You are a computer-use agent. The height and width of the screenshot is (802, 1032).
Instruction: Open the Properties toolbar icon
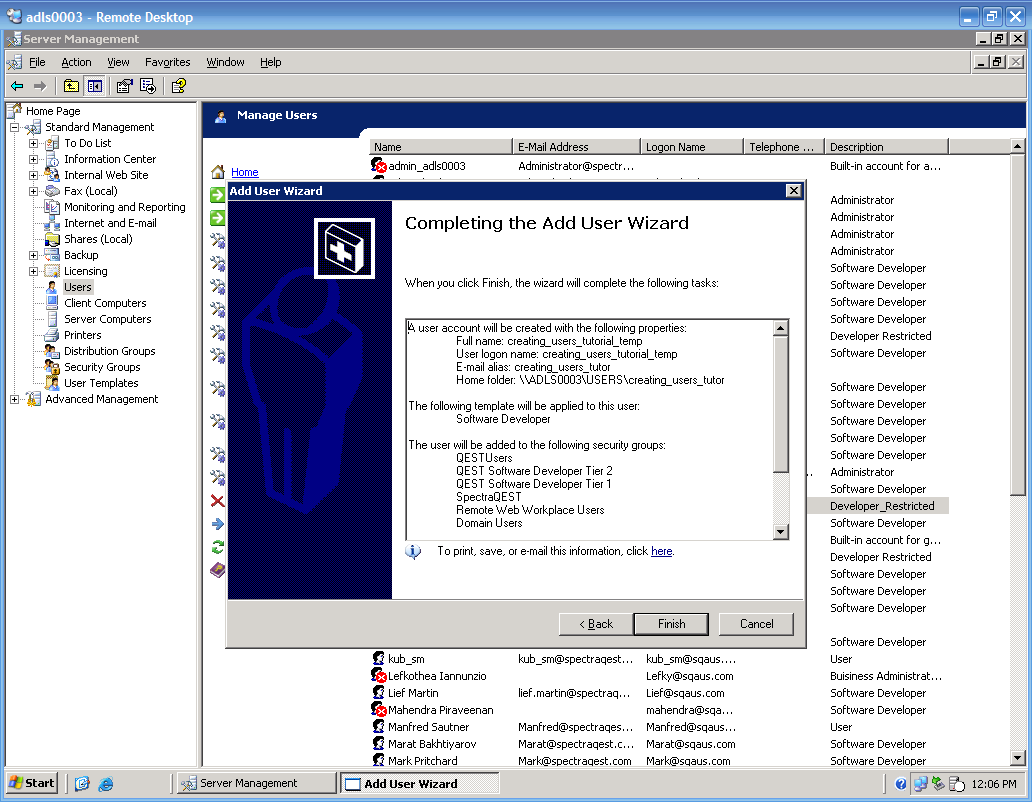pyautogui.click(x=125, y=86)
